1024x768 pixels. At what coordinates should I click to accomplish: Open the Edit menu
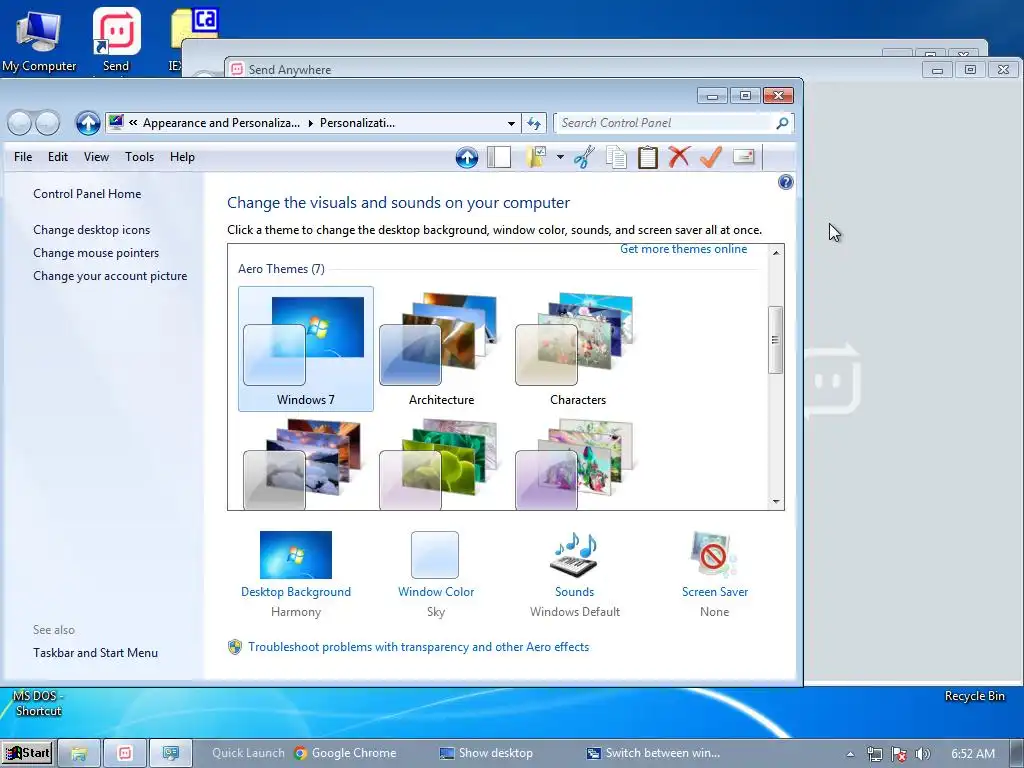click(x=57, y=157)
